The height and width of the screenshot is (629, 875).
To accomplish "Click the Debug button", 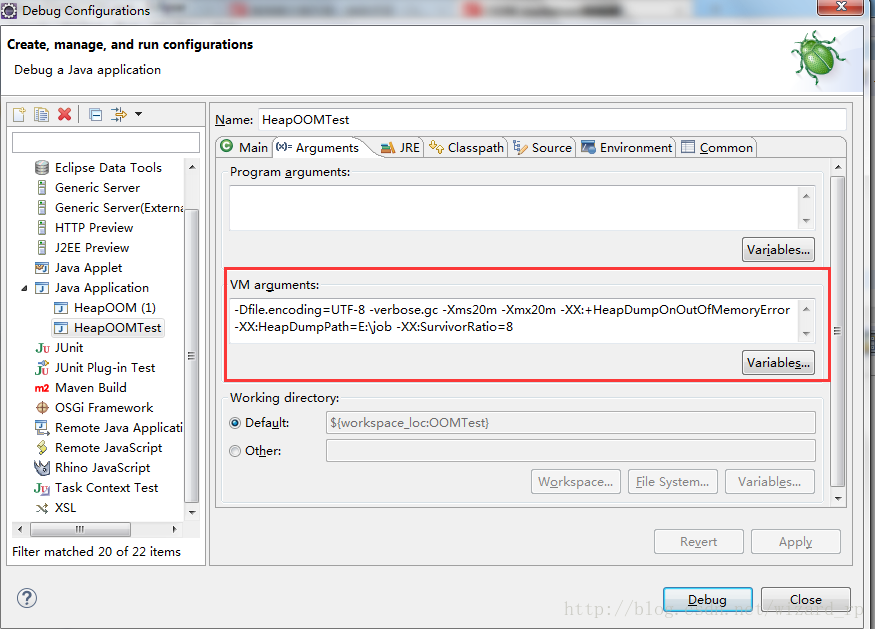I will (707, 599).
